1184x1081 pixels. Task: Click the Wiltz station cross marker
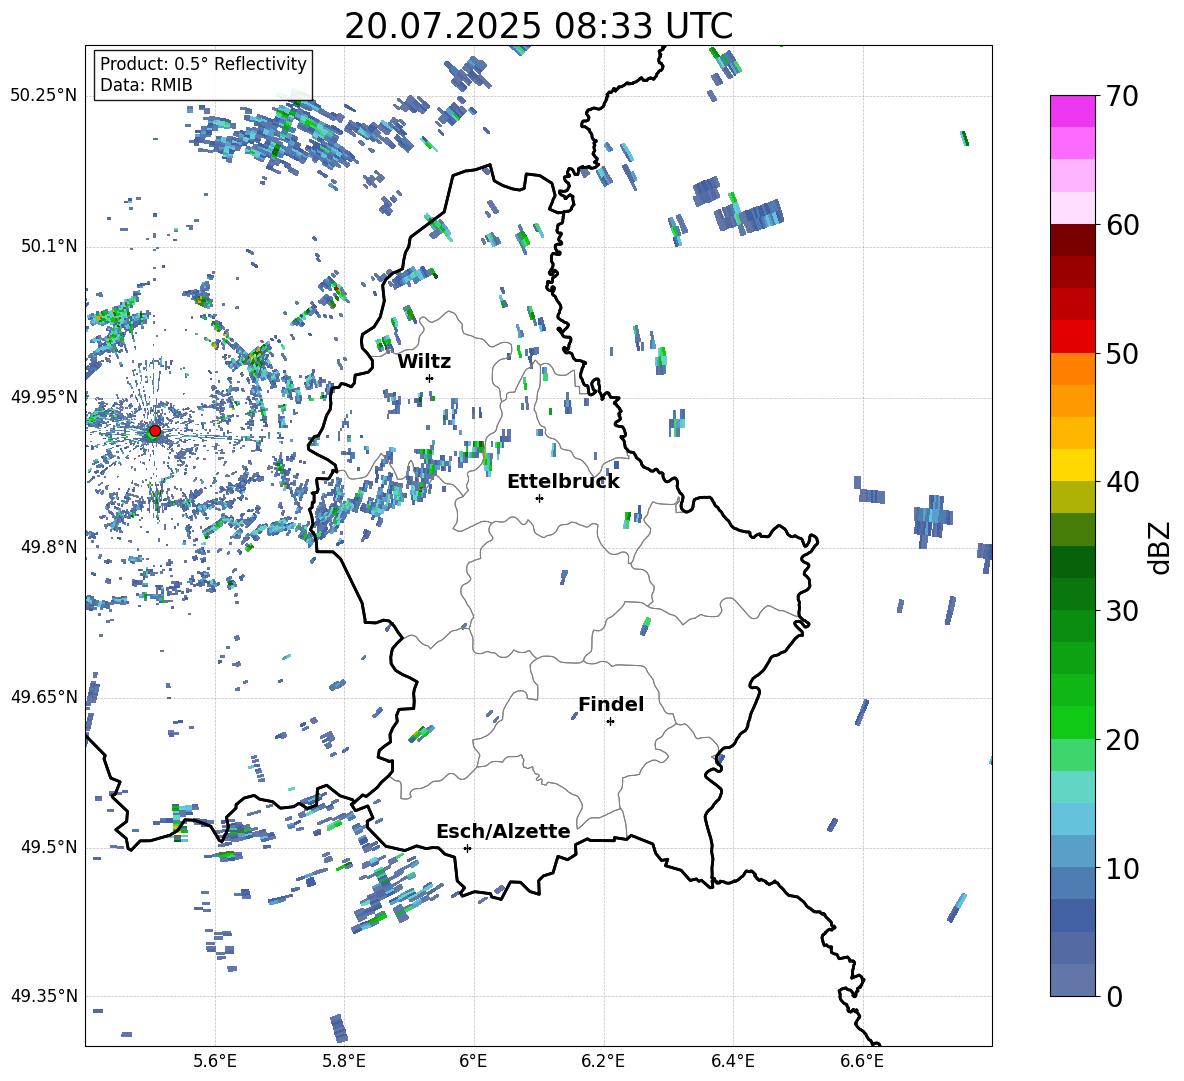(x=430, y=378)
